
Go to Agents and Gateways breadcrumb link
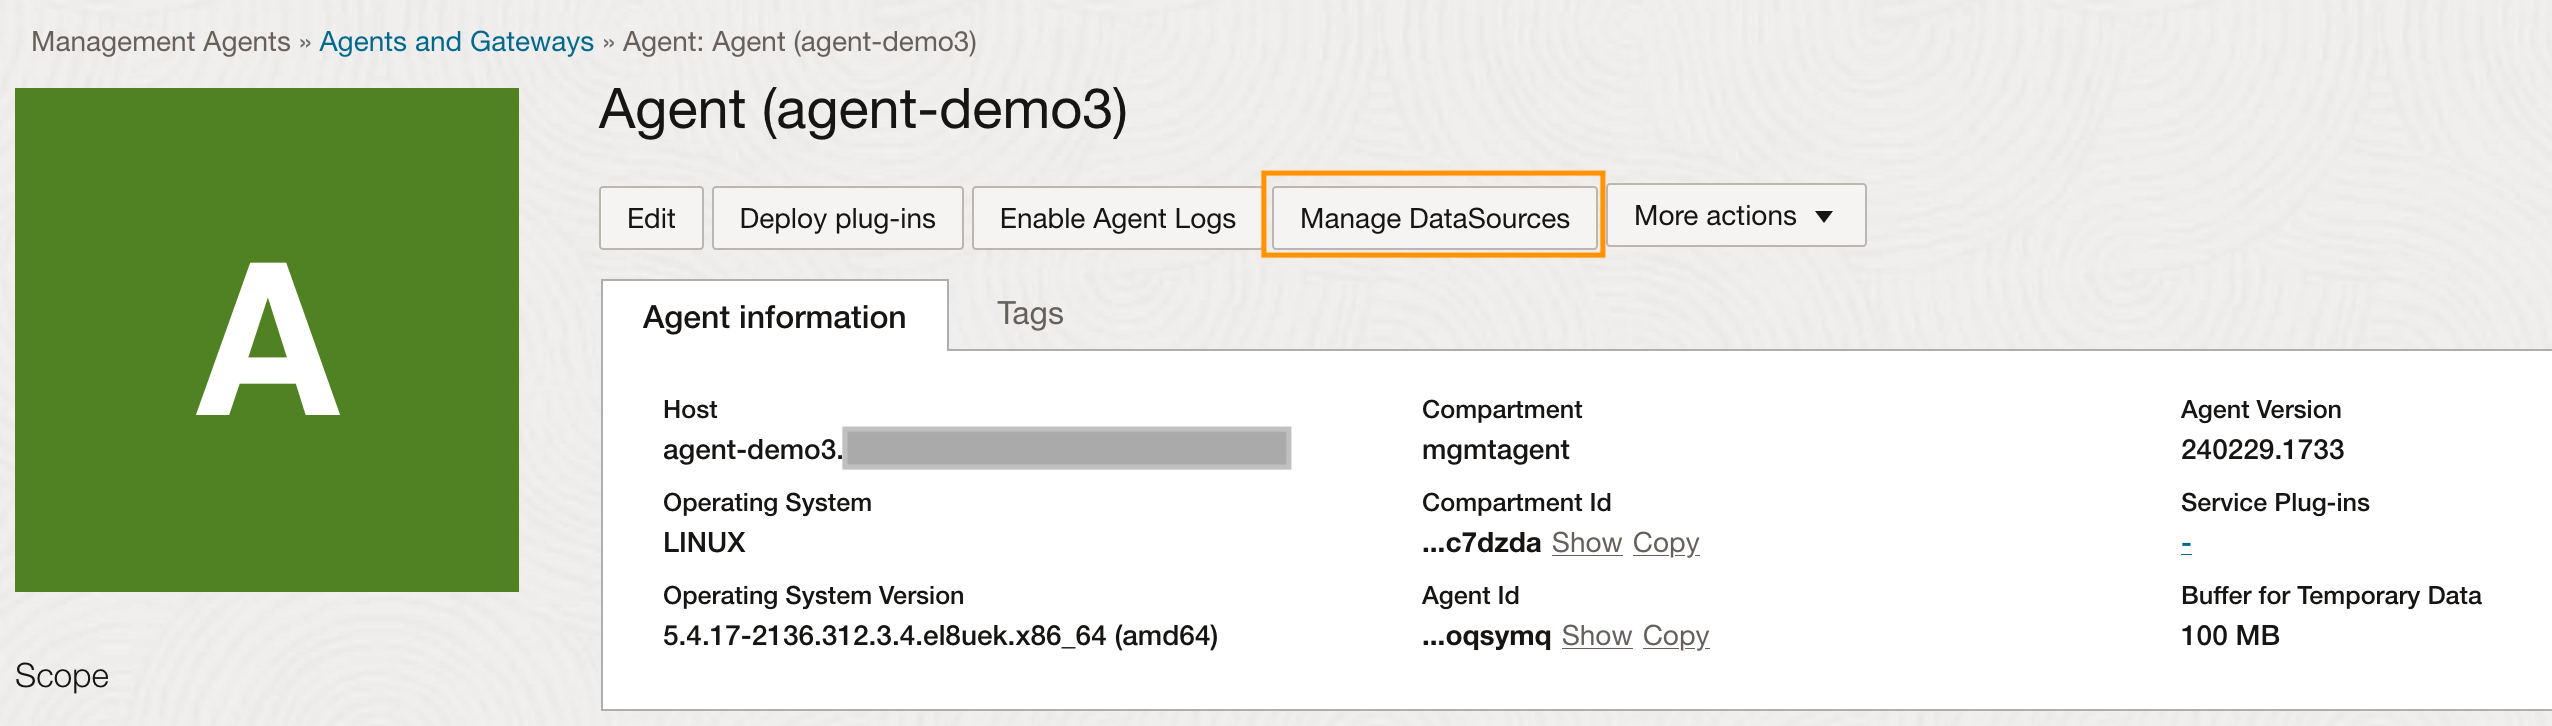(x=456, y=42)
